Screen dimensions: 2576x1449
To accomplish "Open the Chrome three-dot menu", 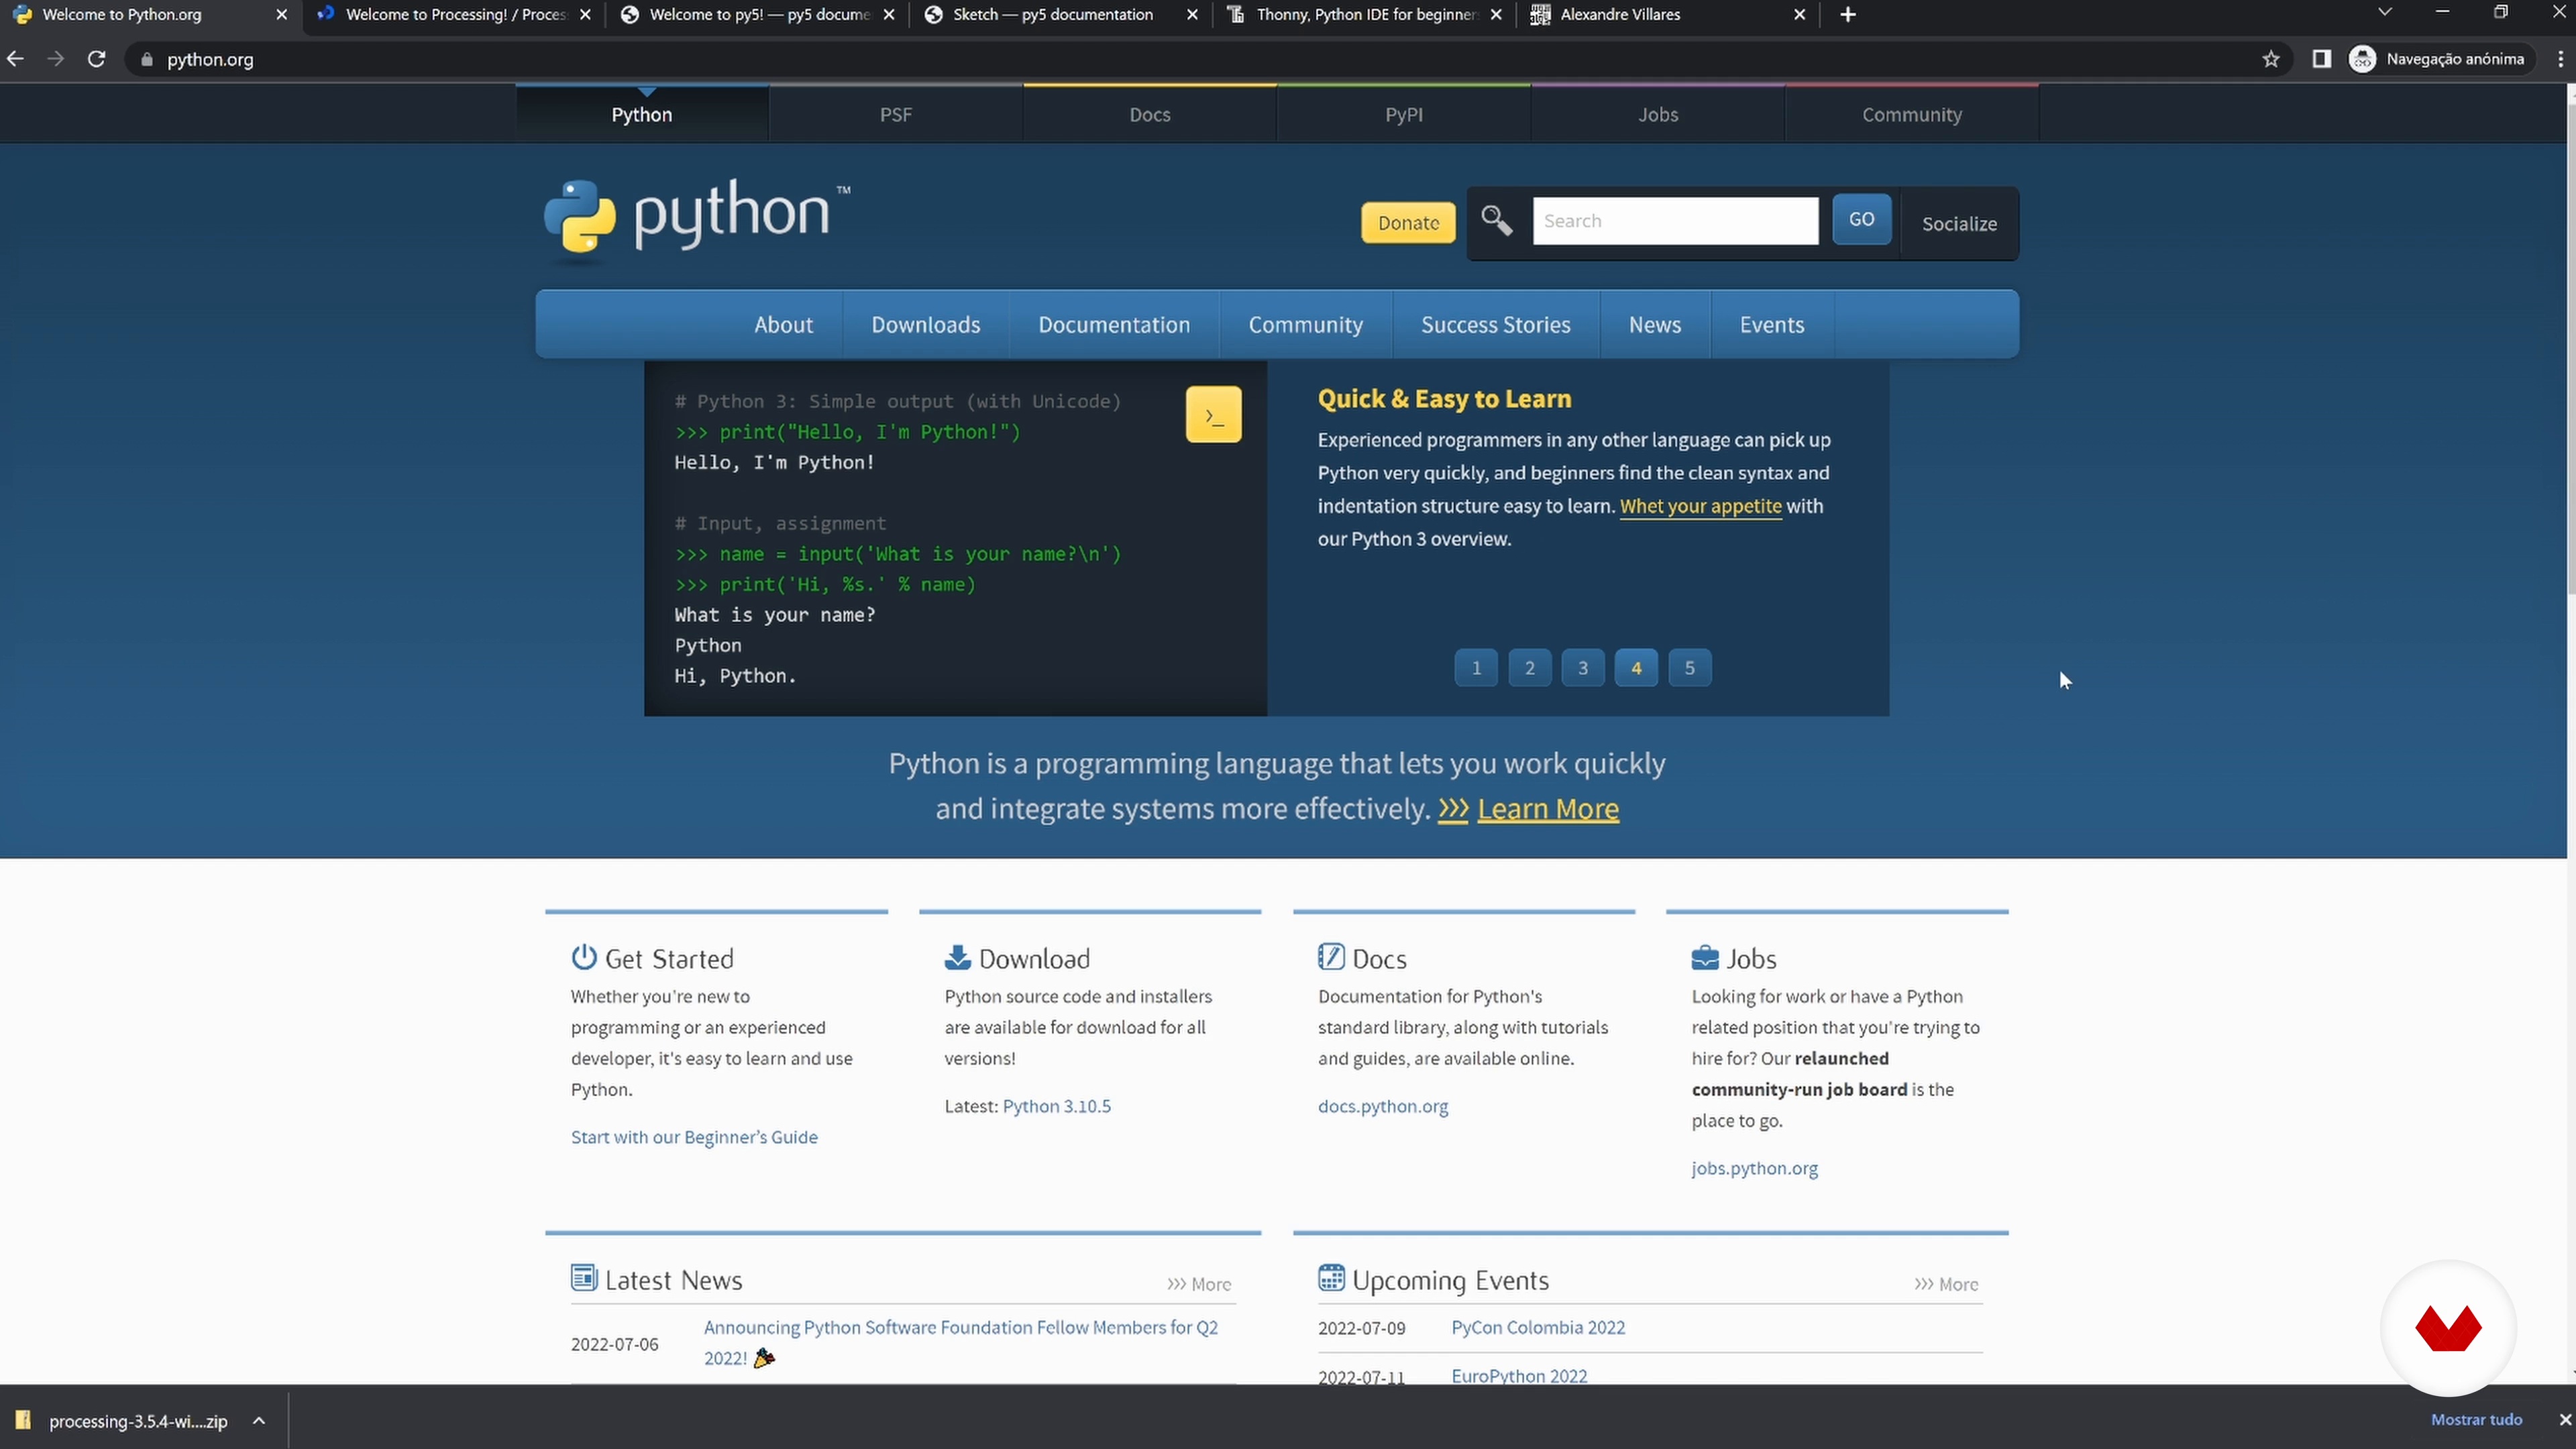I will coord(2560,59).
